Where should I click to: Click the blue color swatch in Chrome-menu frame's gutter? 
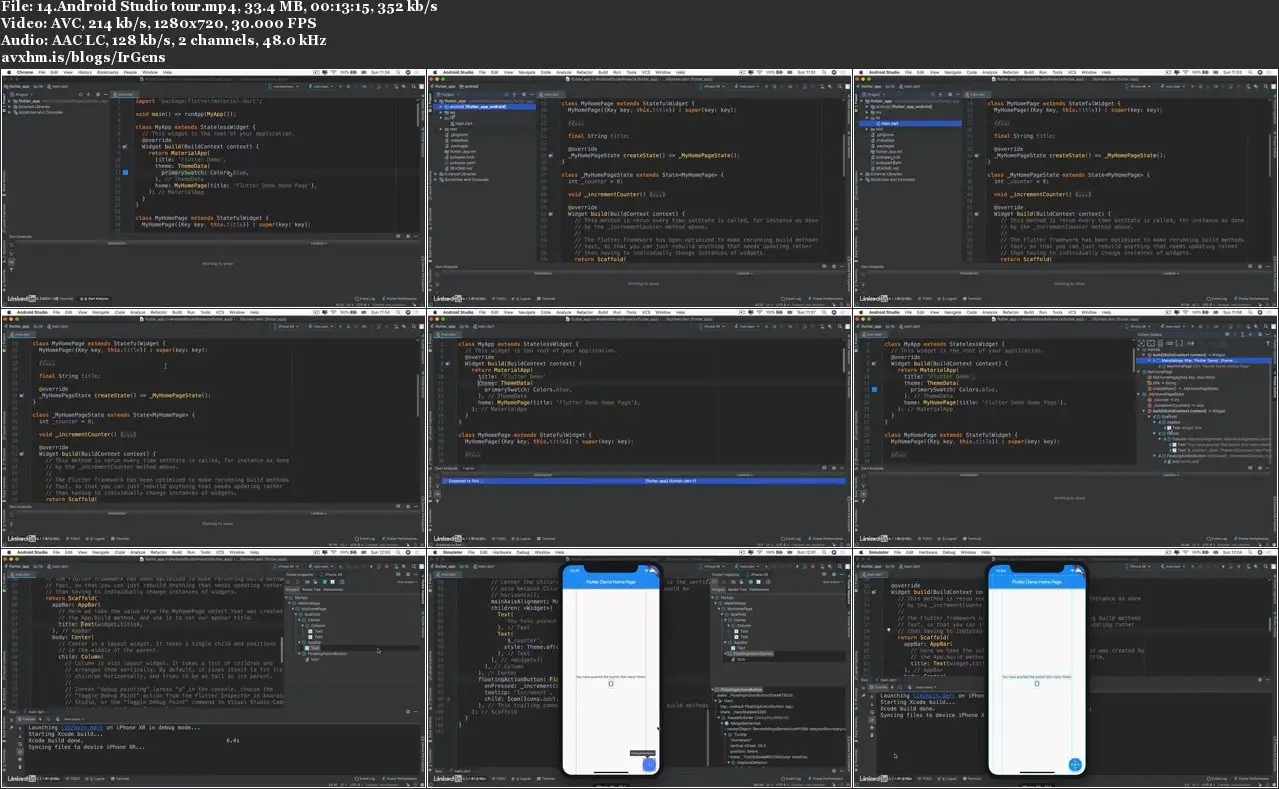(125, 173)
